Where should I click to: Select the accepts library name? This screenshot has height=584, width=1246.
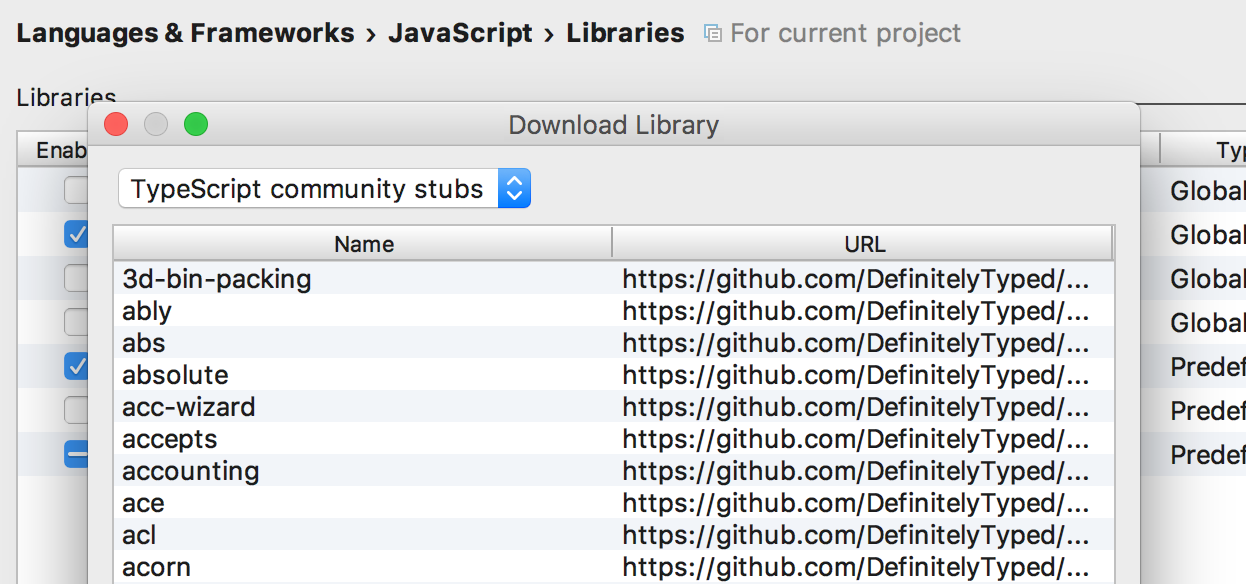(x=170, y=439)
